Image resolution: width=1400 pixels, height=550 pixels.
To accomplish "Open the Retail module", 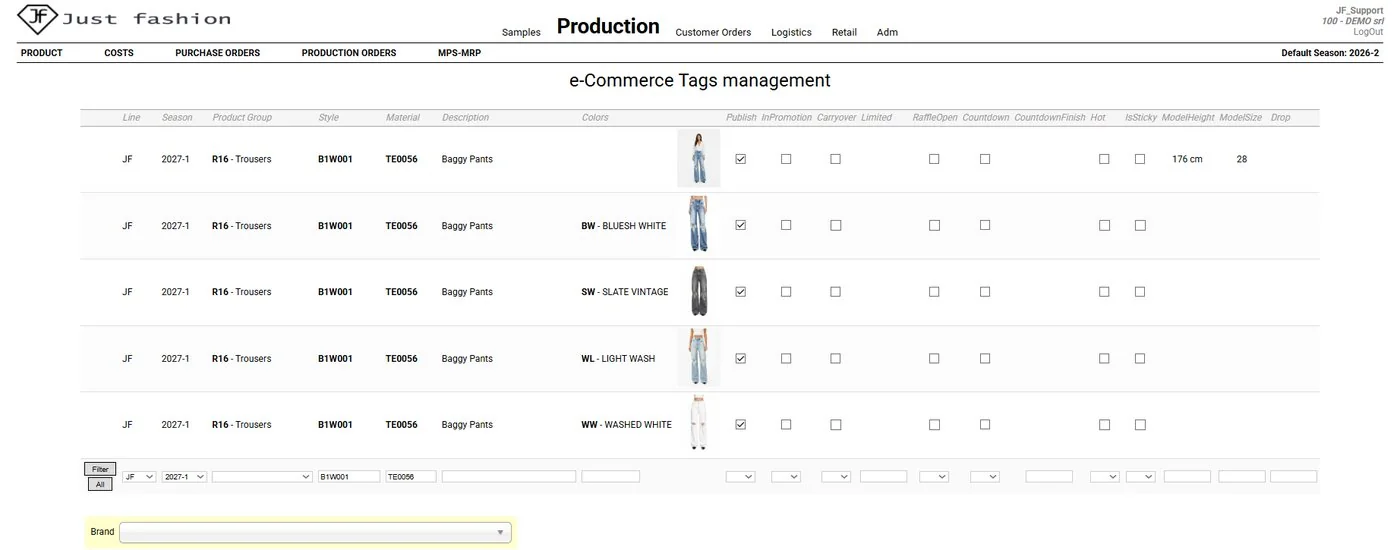I will coord(844,32).
